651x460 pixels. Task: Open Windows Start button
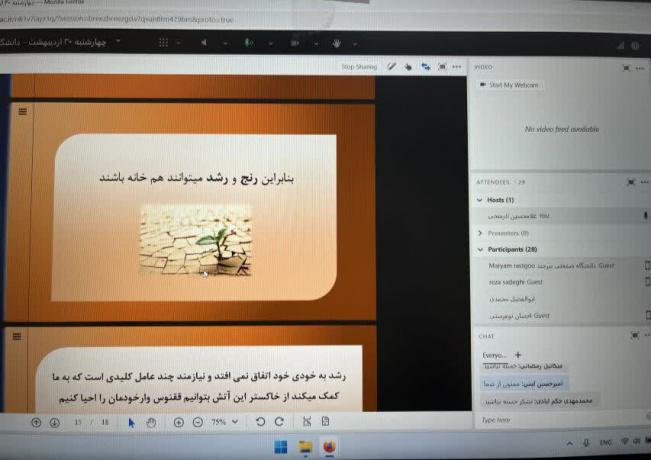(281, 447)
